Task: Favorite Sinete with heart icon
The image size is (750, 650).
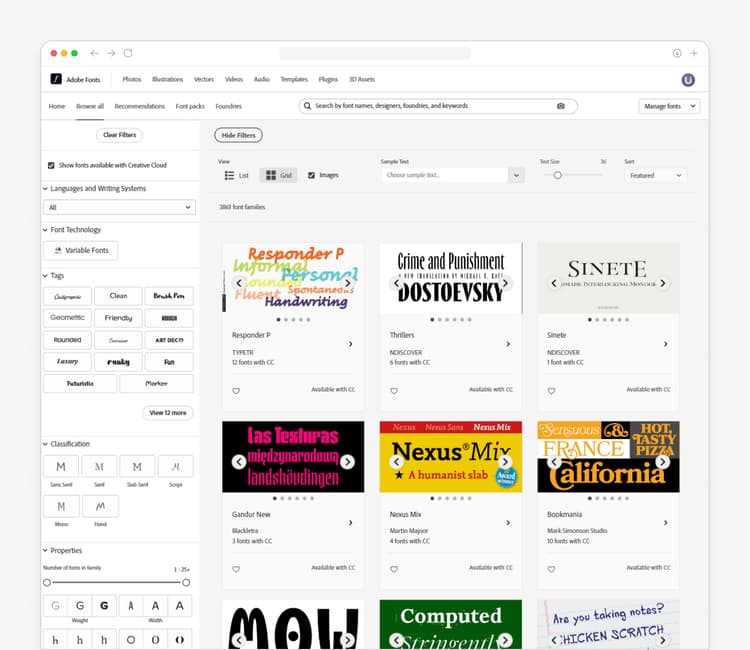Action: [x=551, y=391]
